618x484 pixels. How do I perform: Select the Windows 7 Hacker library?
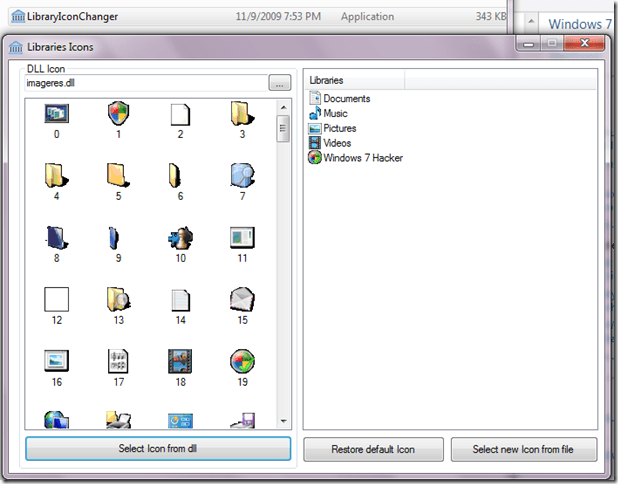pyautogui.click(x=356, y=158)
